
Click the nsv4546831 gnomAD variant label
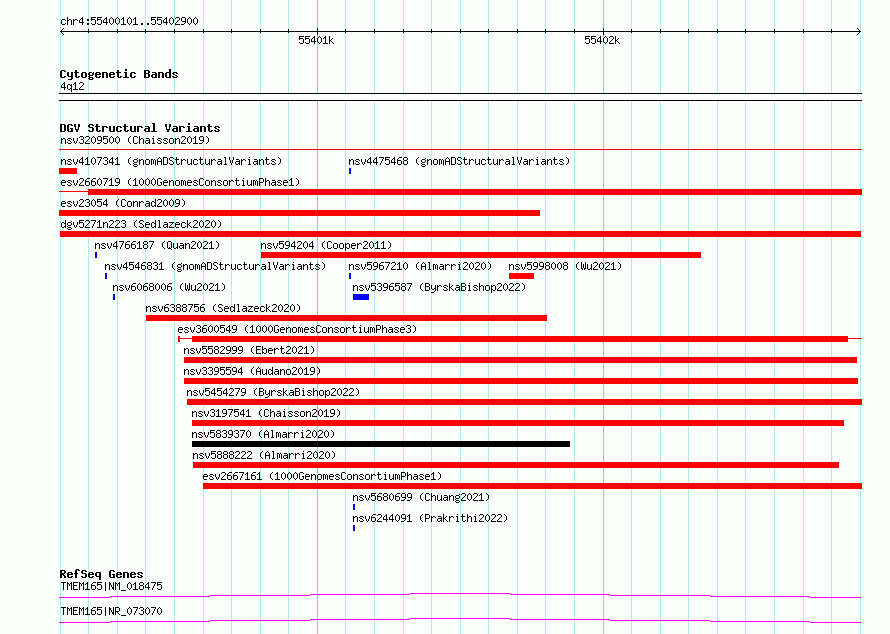(x=215, y=266)
